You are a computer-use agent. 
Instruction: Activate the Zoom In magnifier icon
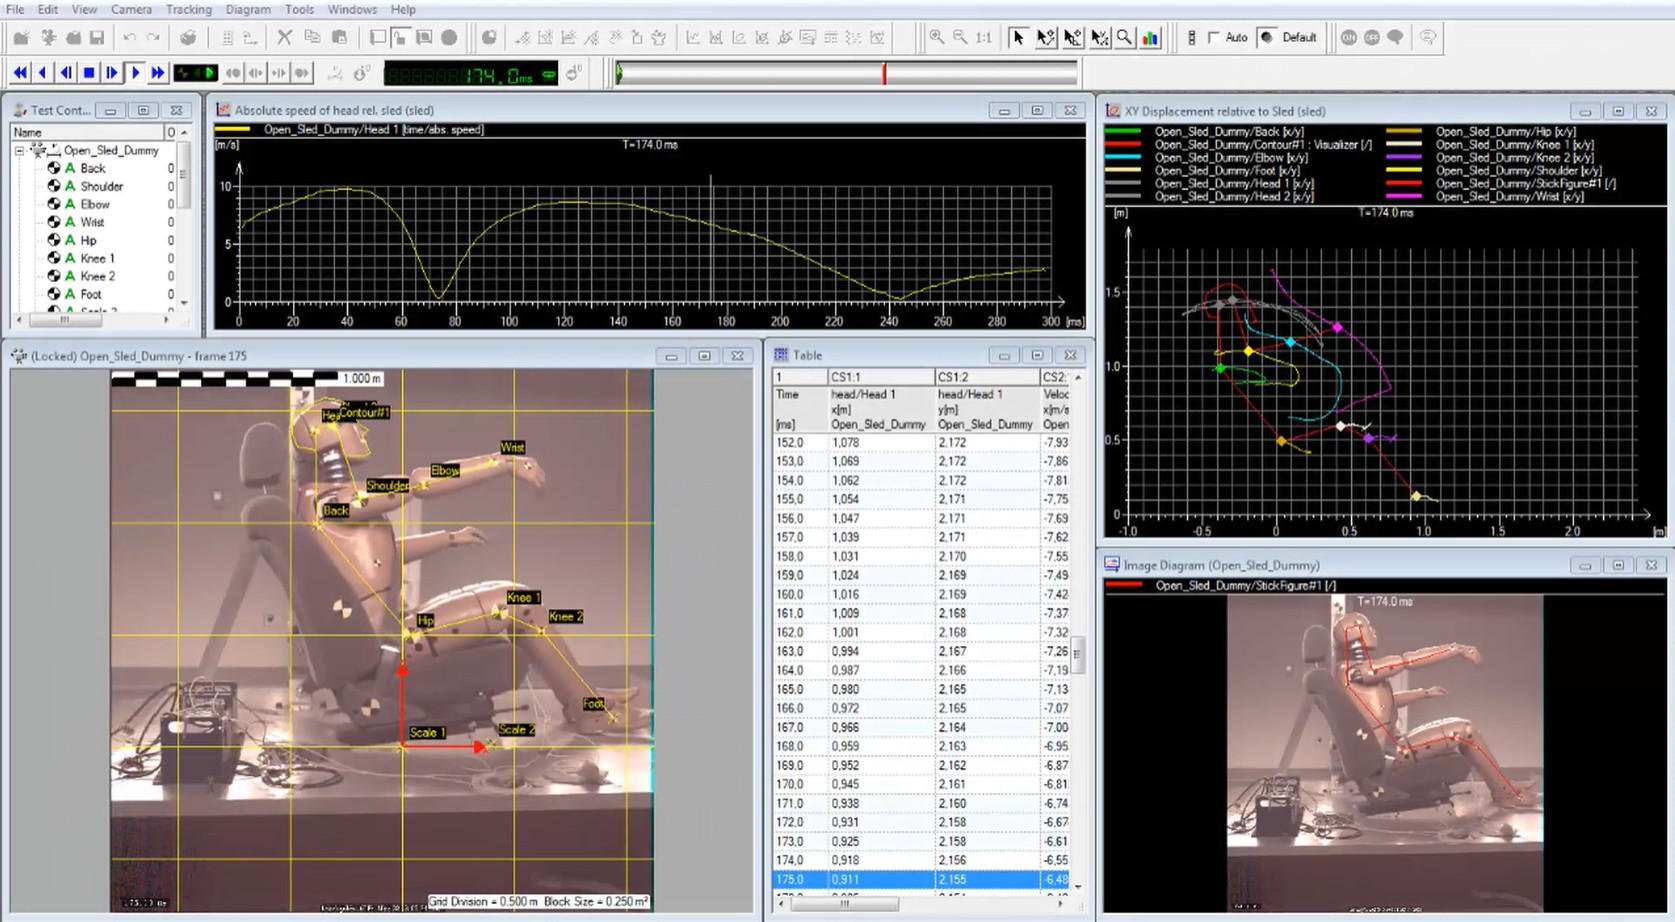pos(938,37)
